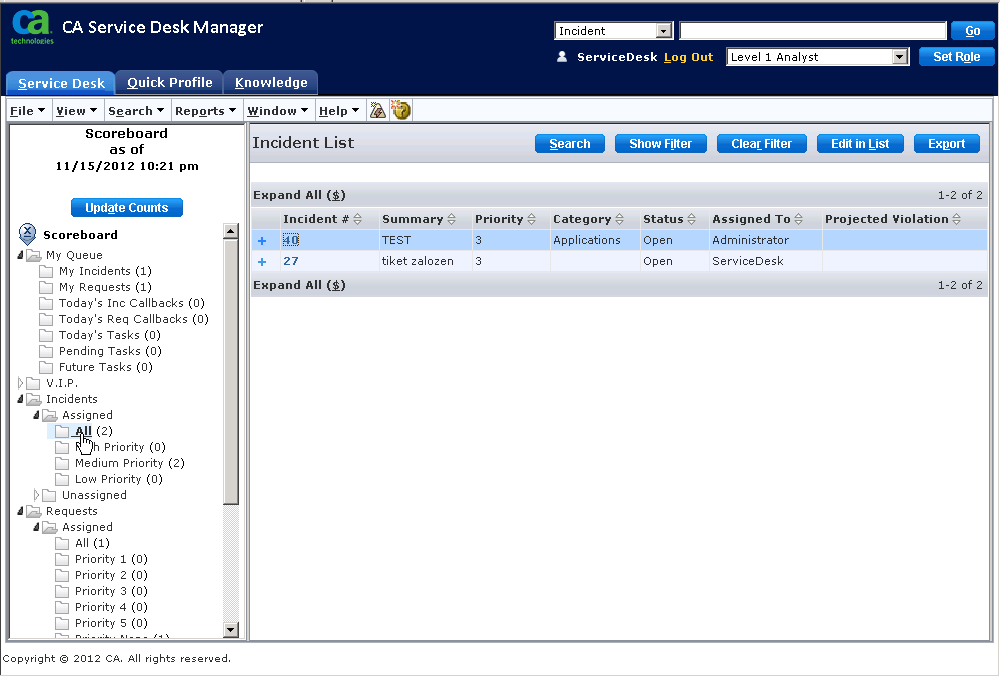The width and height of the screenshot is (1000, 677).
Task: Collapse the Incidents tree node
Action: [x=20, y=399]
